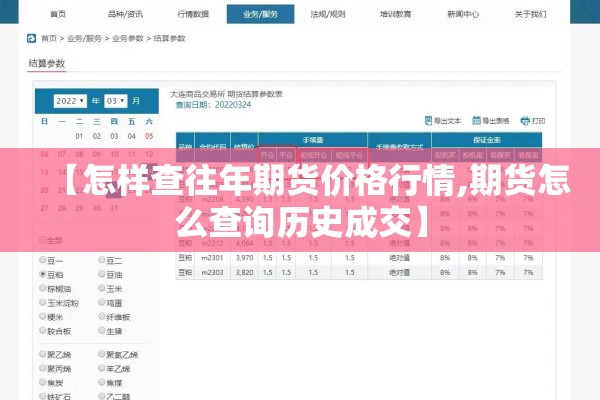Select the 焦煤 radio button
The image size is (600, 400).
pyautogui.click(x=102, y=382)
